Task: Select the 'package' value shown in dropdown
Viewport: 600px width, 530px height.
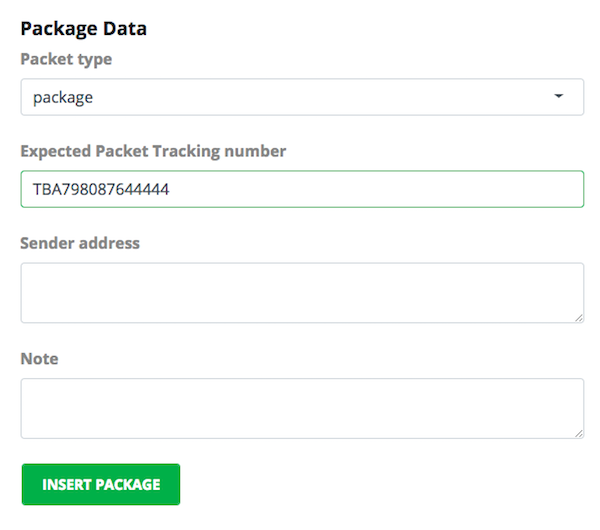Action: pyautogui.click(x=63, y=98)
